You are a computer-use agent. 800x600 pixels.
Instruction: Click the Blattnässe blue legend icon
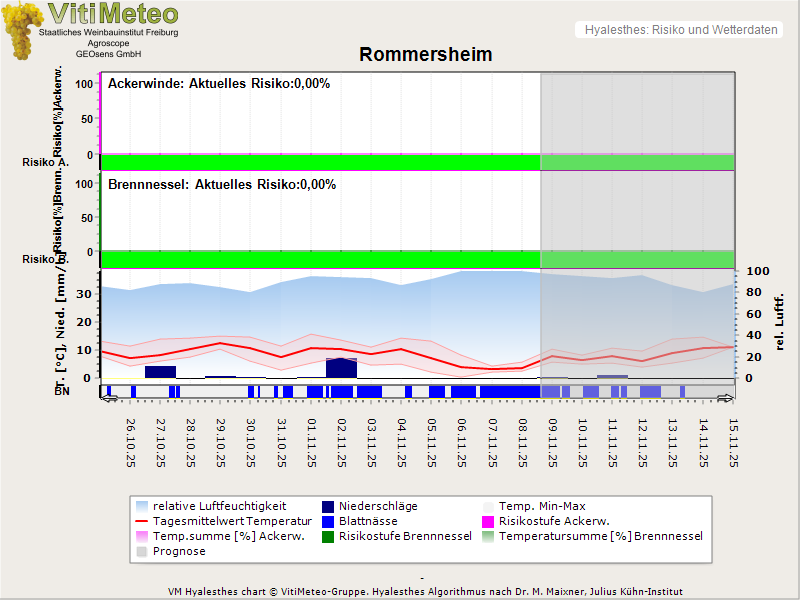click(x=329, y=522)
